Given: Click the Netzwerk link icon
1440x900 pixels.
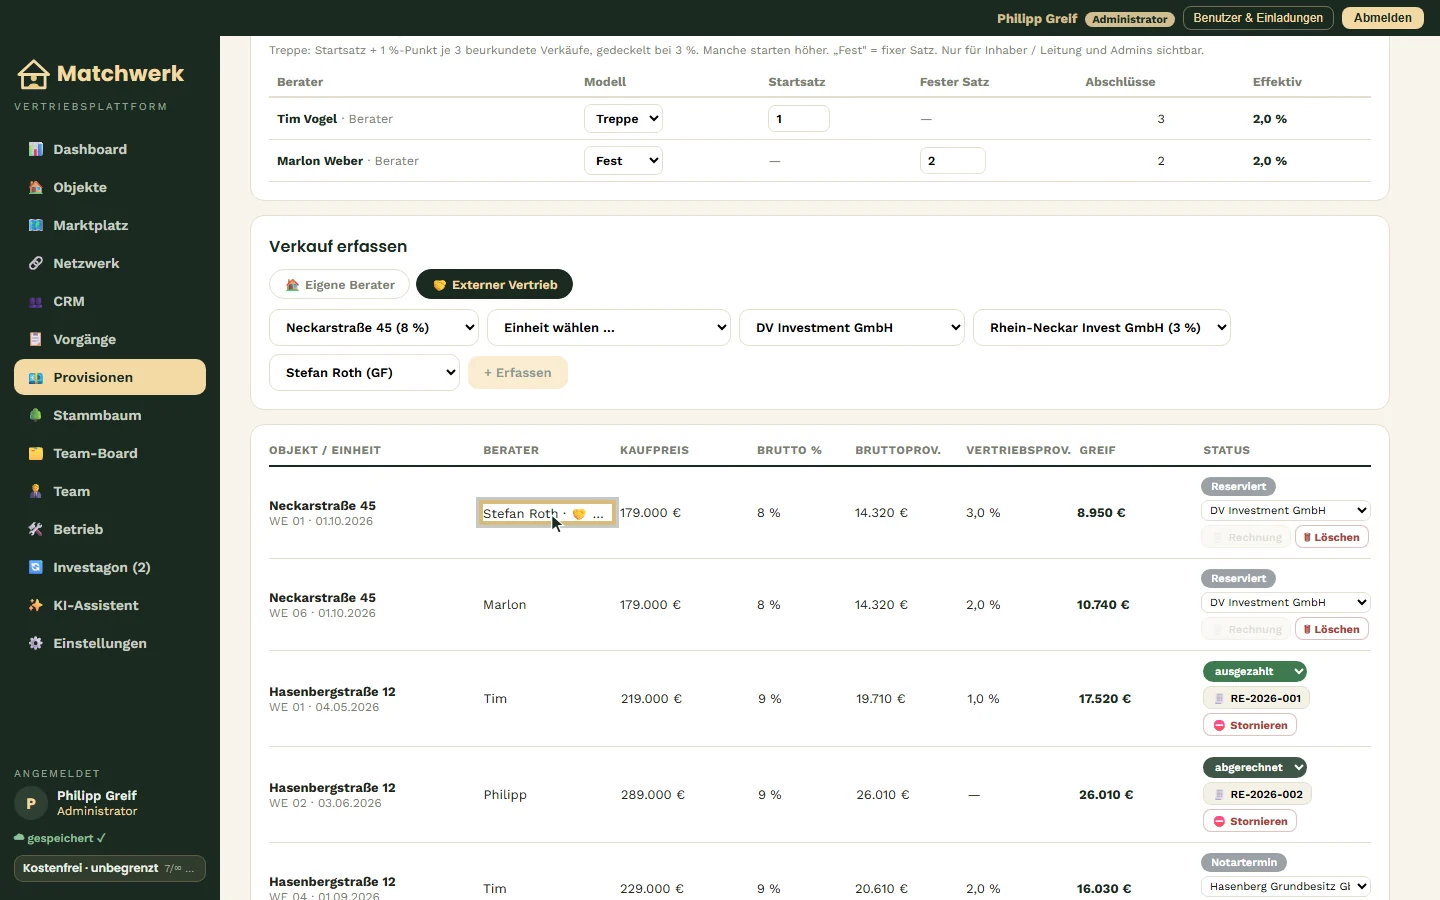Looking at the screenshot, I should 36,263.
